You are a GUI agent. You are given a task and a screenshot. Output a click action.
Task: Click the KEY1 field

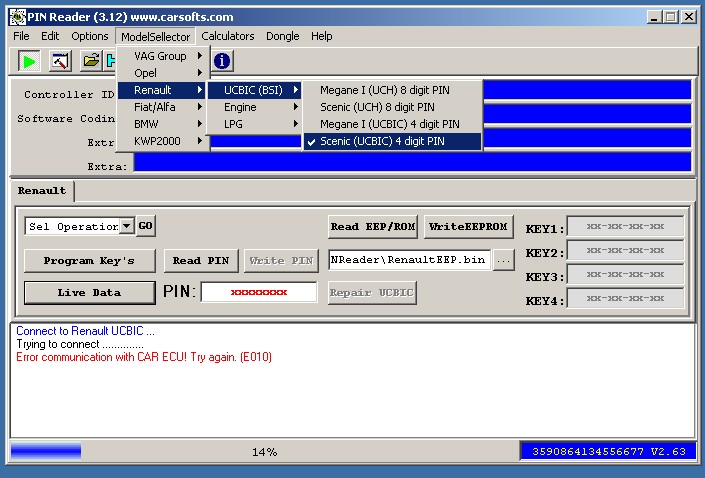pos(625,226)
